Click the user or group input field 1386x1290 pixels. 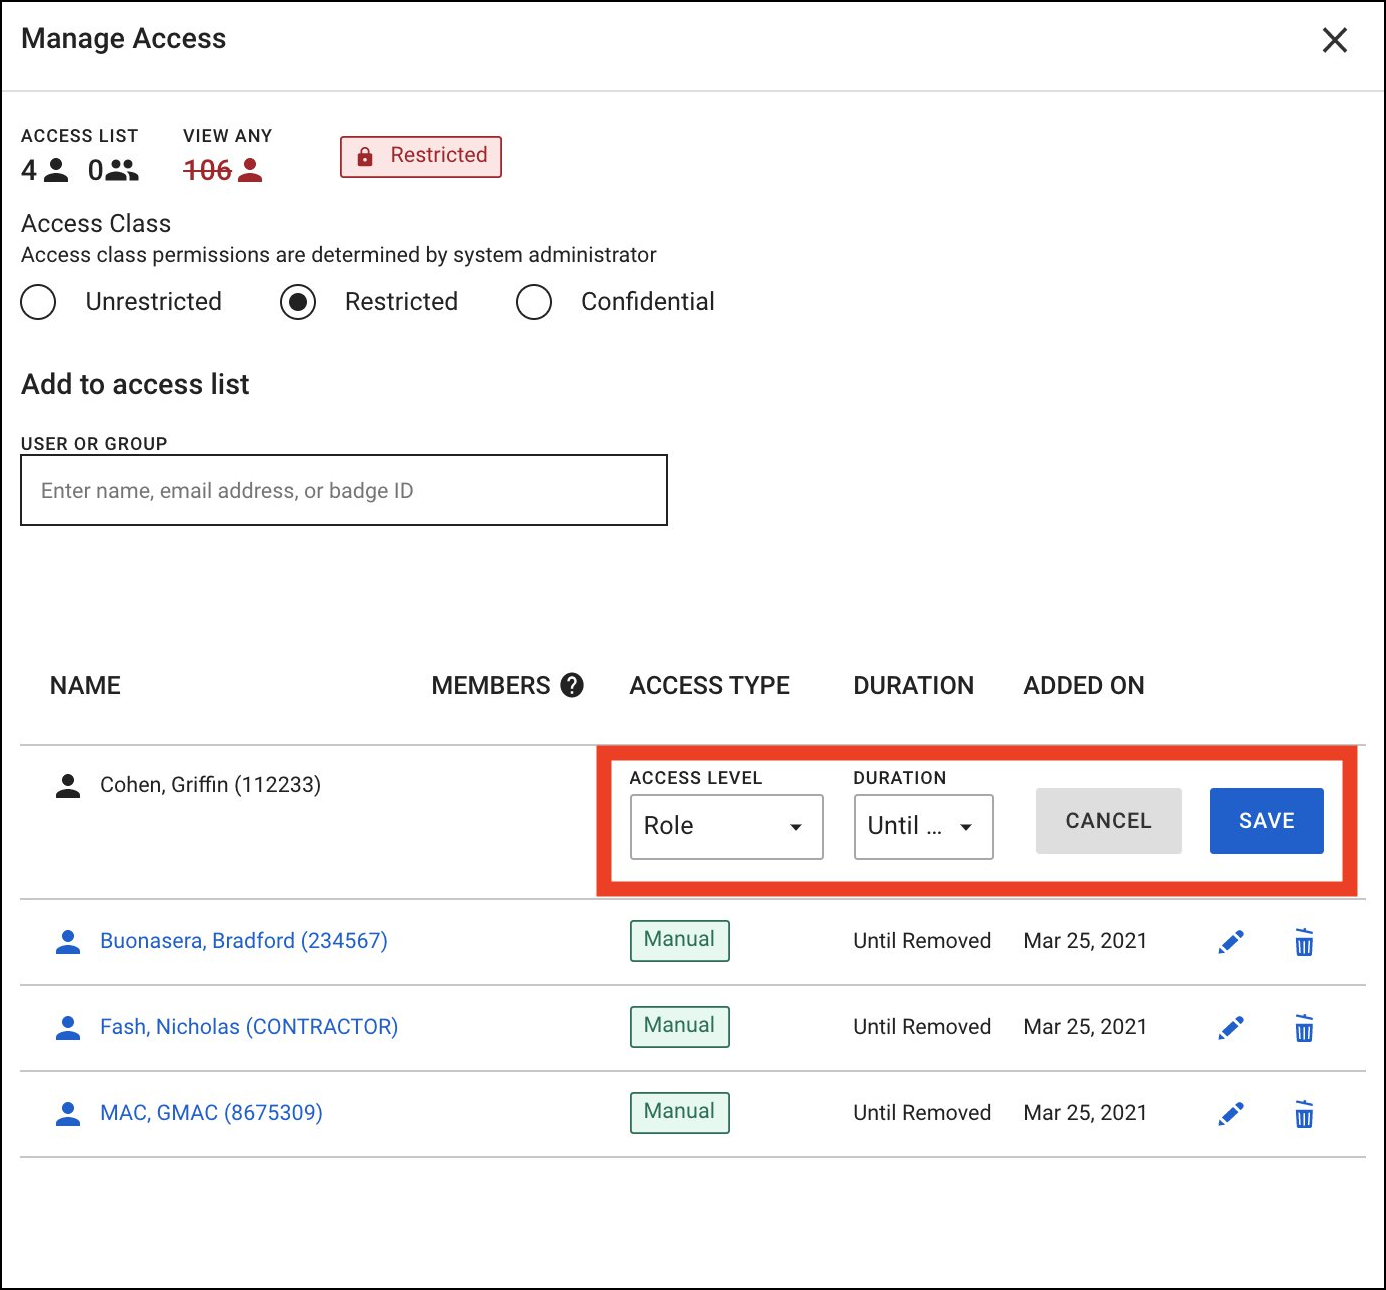[343, 490]
